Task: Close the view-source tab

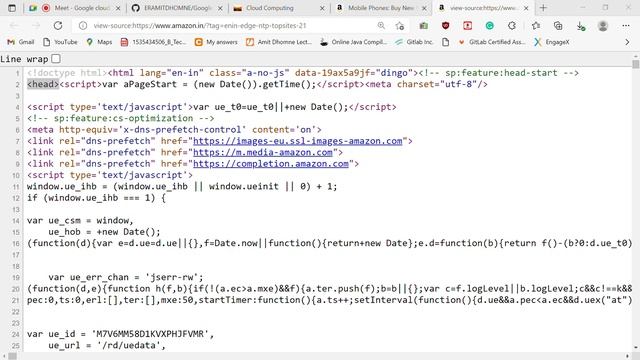Action: pos(526,8)
